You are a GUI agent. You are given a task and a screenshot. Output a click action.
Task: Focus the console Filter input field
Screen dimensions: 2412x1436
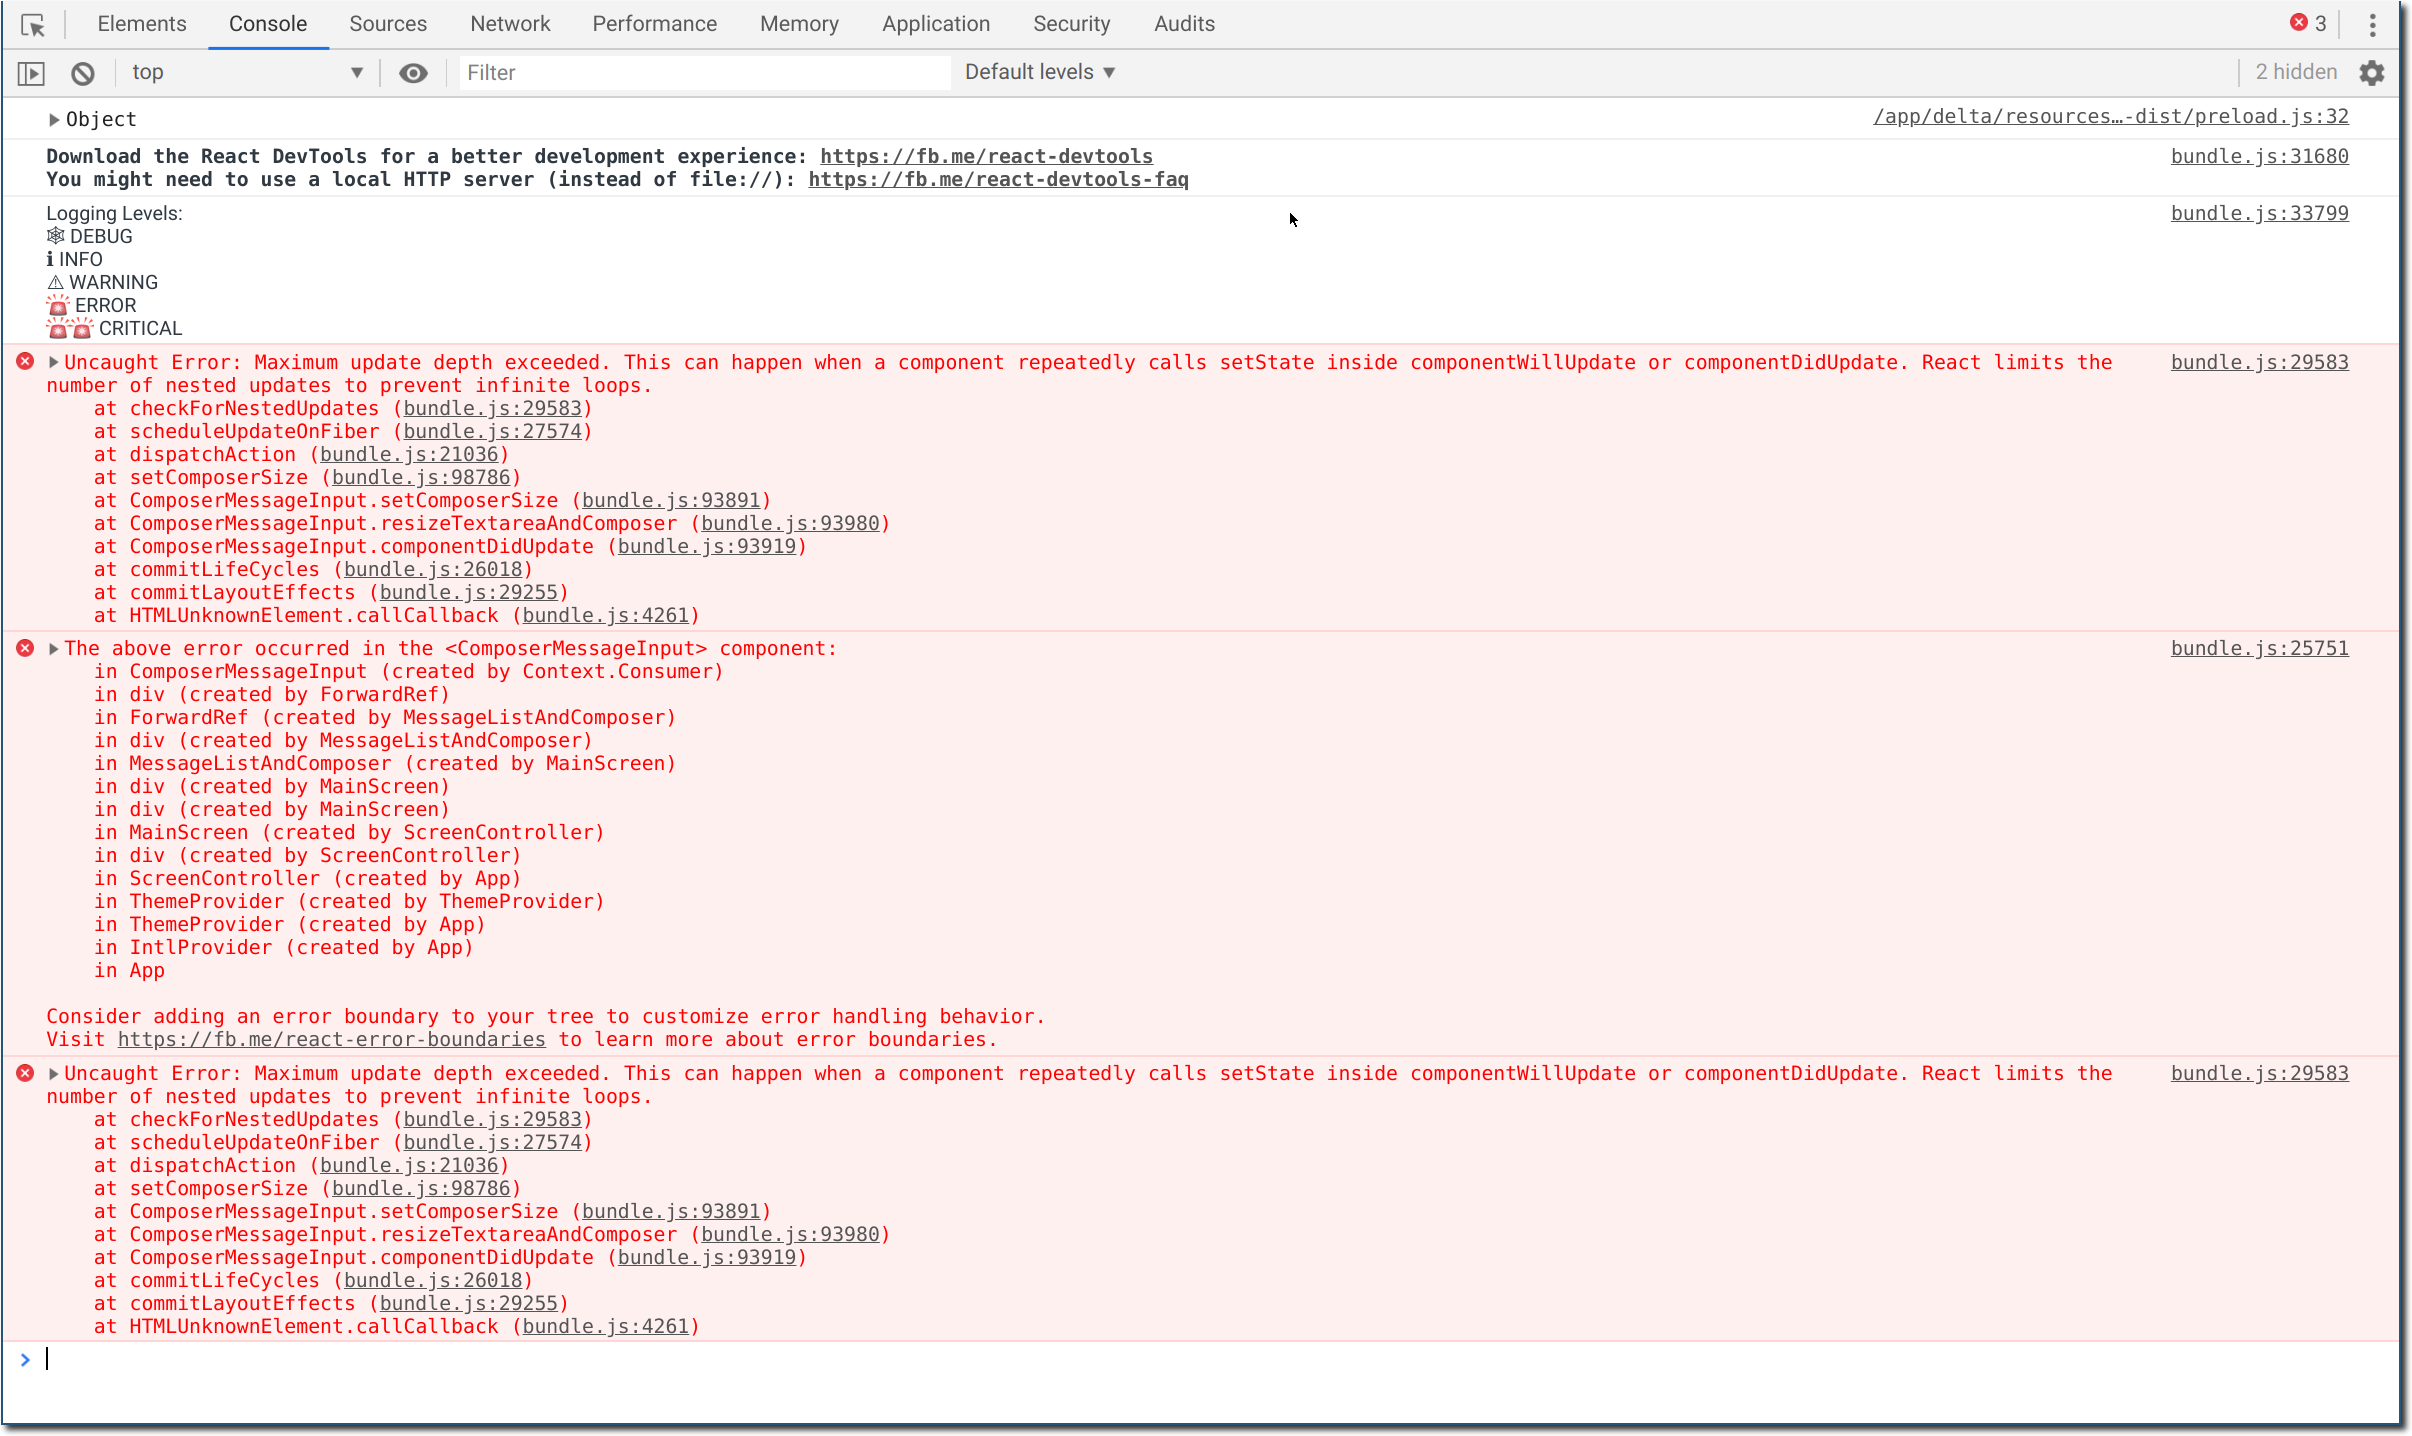[705, 73]
